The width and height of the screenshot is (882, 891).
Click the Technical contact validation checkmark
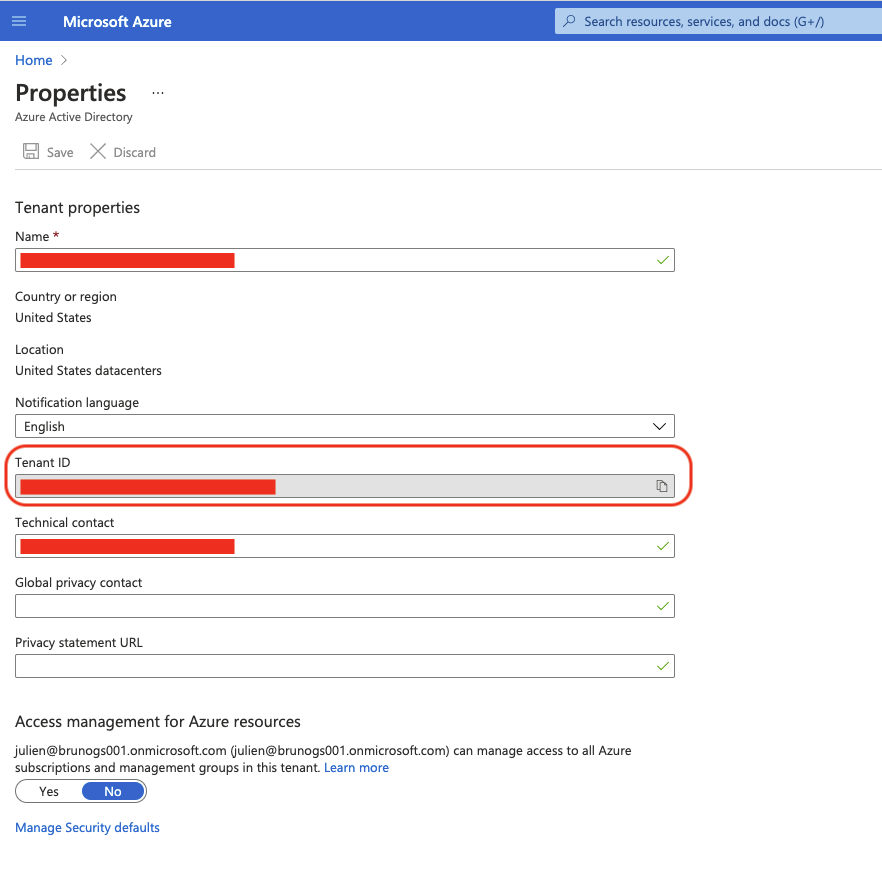click(x=663, y=546)
